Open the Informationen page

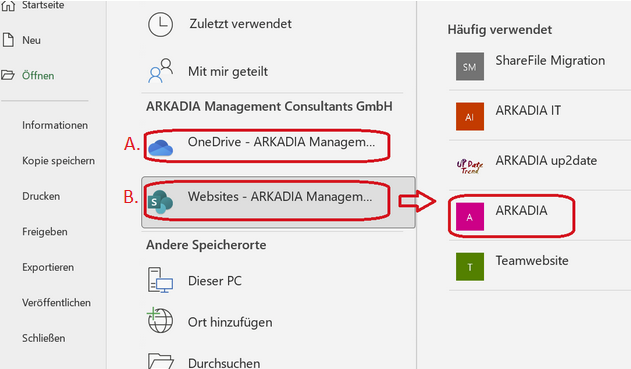coord(55,125)
